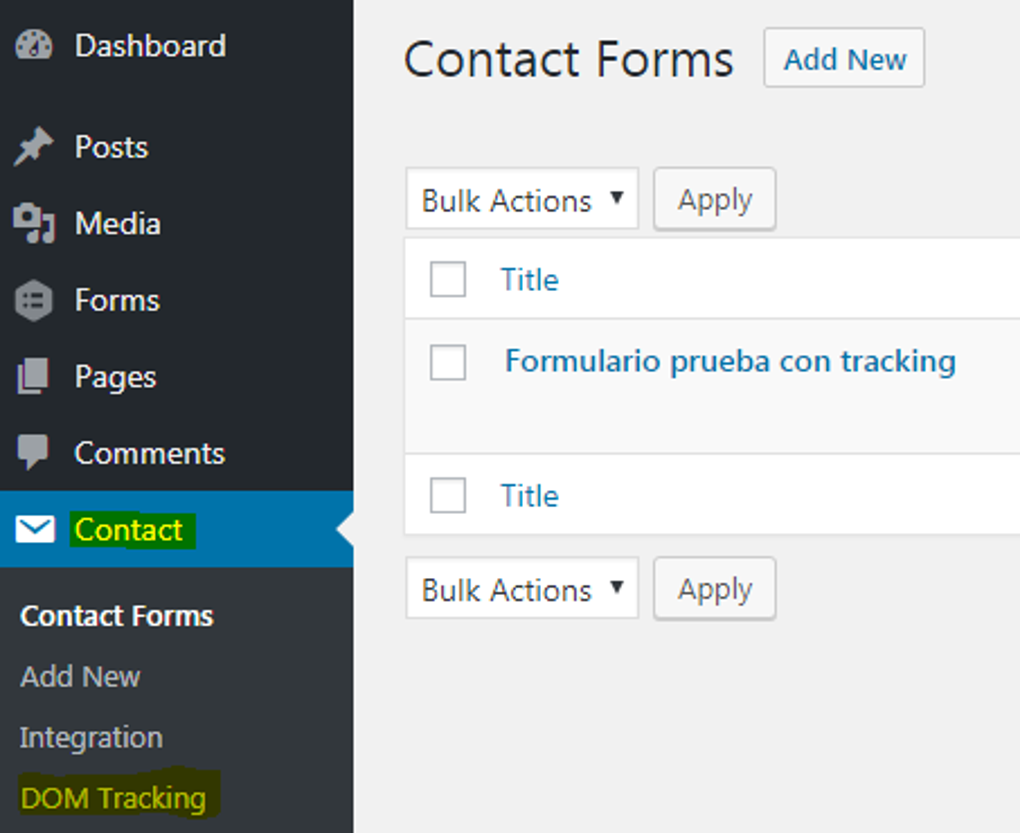1020x833 pixels.
Task: Select the Pages icon in the sidebar
Action: click(x=34, y=376)
